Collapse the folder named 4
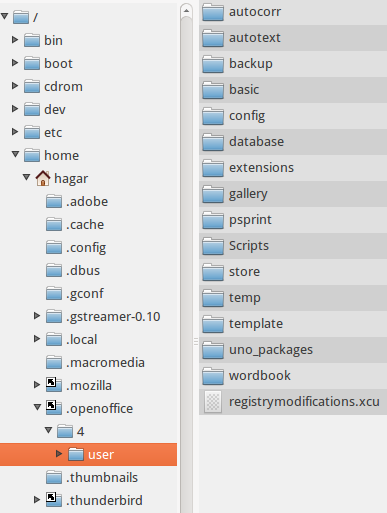This screenshot has width=387, height=513. click(49, 430)
